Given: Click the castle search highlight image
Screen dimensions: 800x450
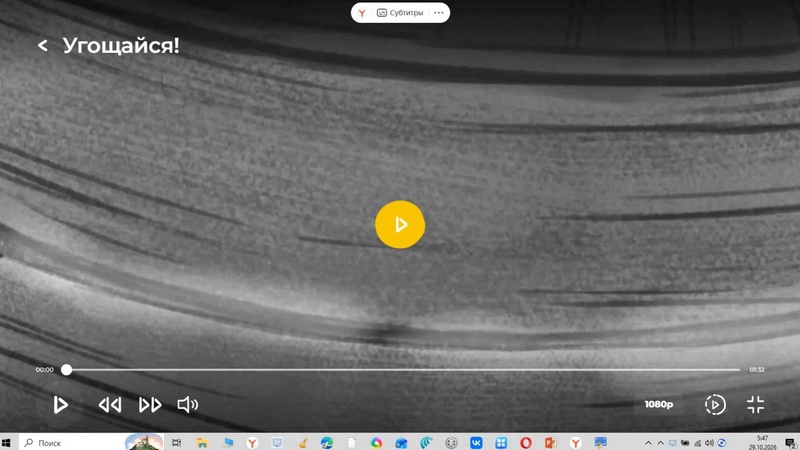Looking at the screenshot, I should (x=144, y=442).
